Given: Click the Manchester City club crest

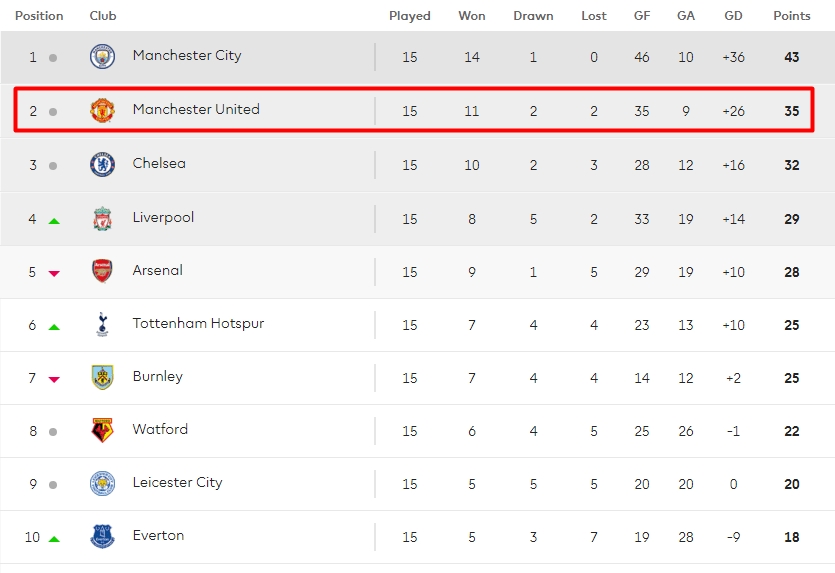Looking at the screenshot, I should pos(102,57).
